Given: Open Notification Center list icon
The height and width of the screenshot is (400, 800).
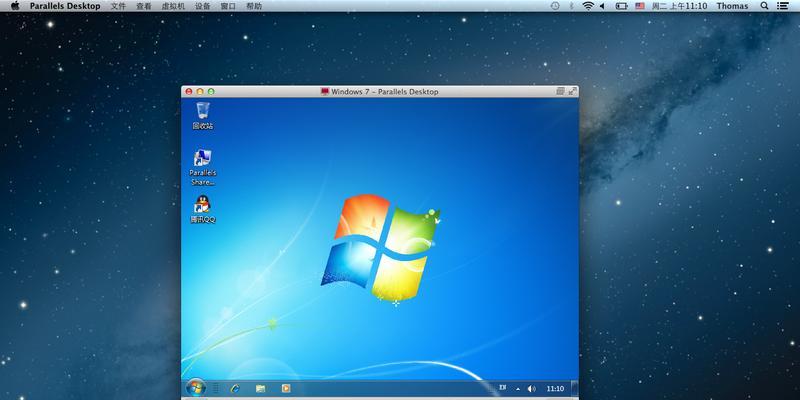Looking at the screenshot, I should tap(782, 6).
